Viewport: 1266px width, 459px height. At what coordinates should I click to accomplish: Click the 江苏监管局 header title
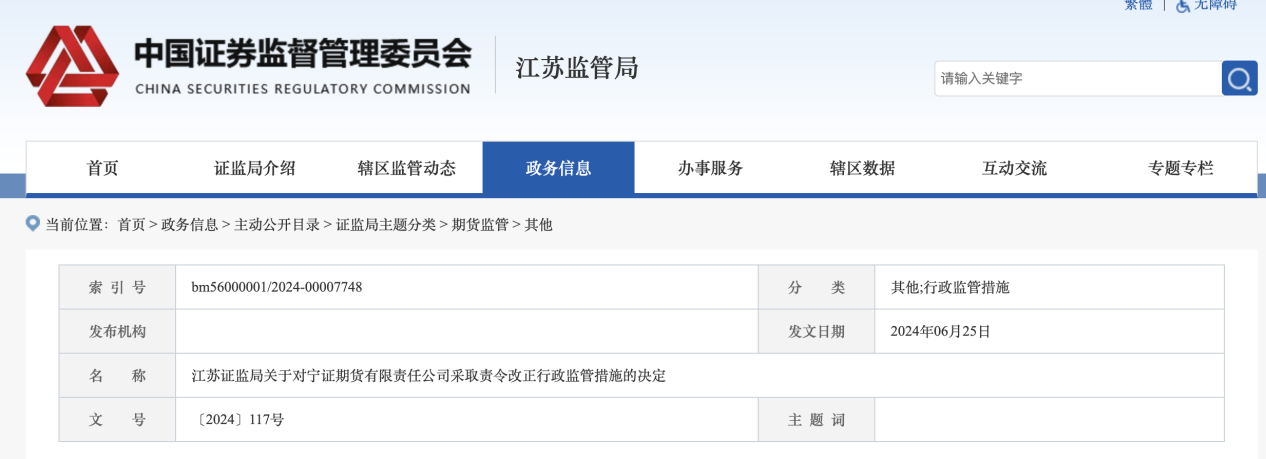[x=577, y=68]
